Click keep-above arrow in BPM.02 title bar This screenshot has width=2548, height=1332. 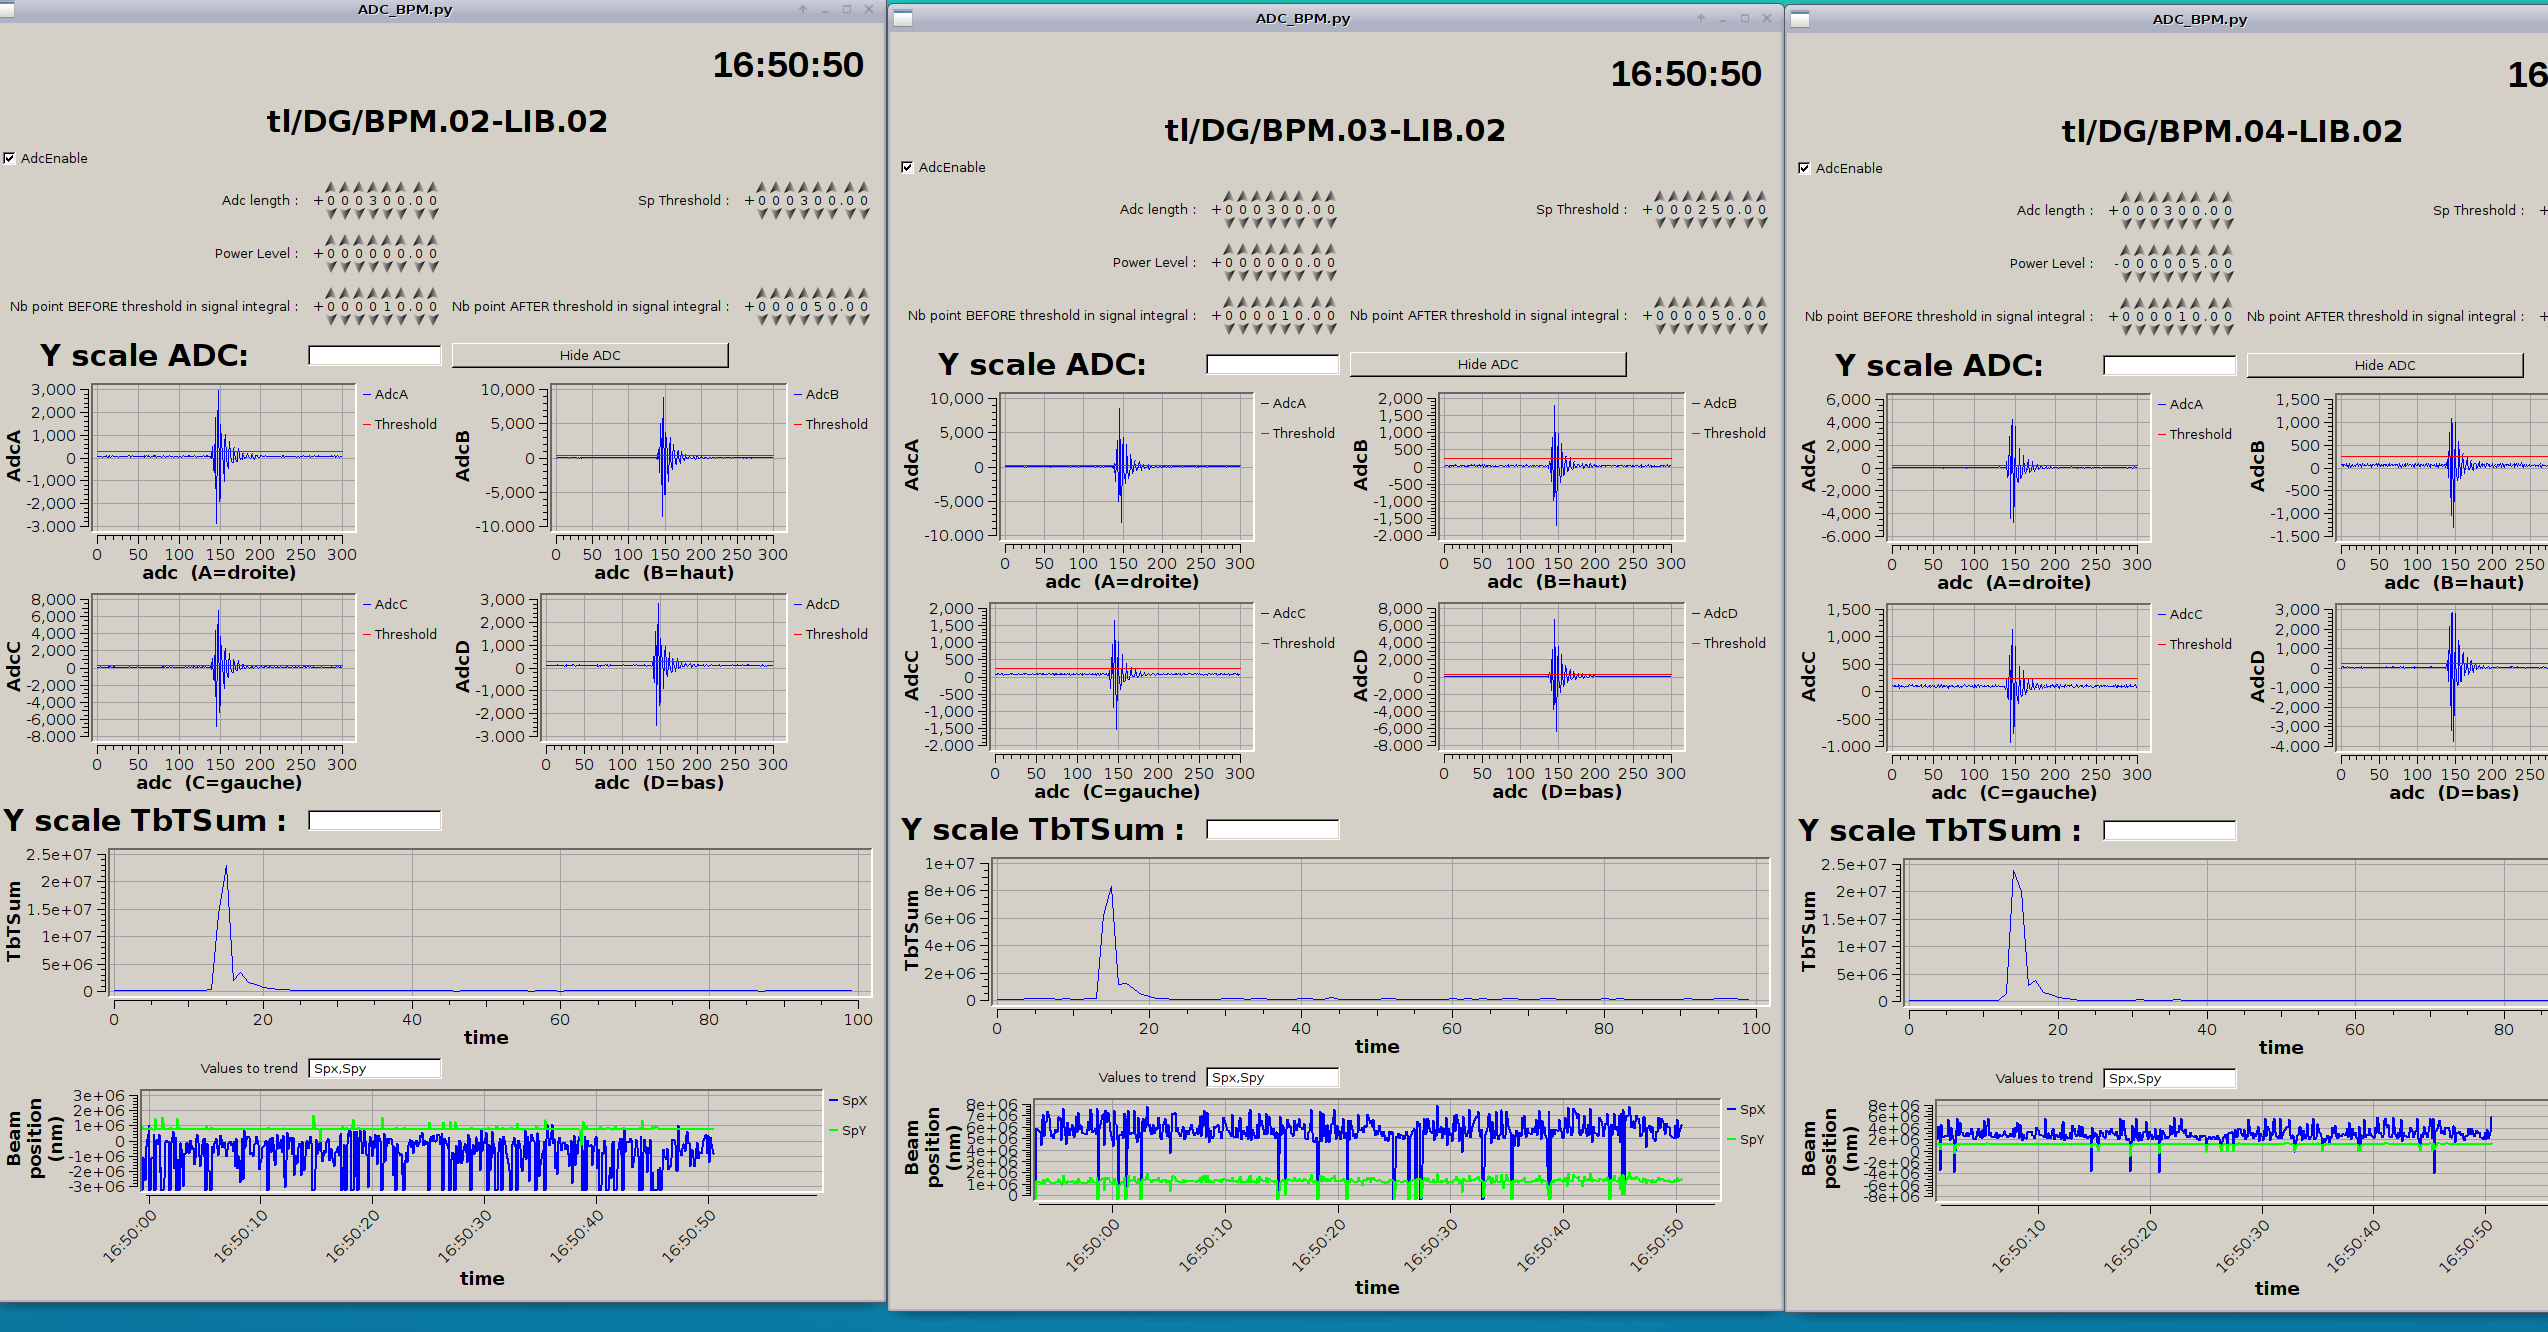[x=802, y=9]
